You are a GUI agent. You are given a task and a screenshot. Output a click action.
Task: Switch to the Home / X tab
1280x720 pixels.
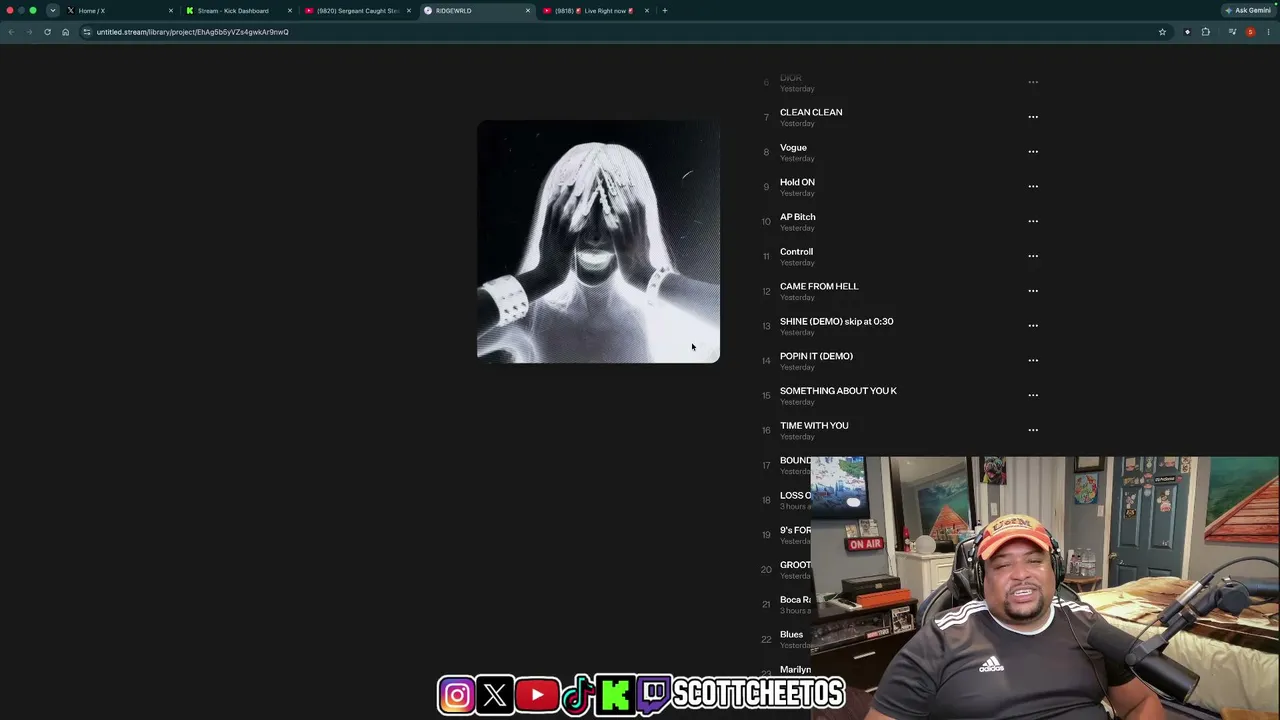click(x=119, y=11)
